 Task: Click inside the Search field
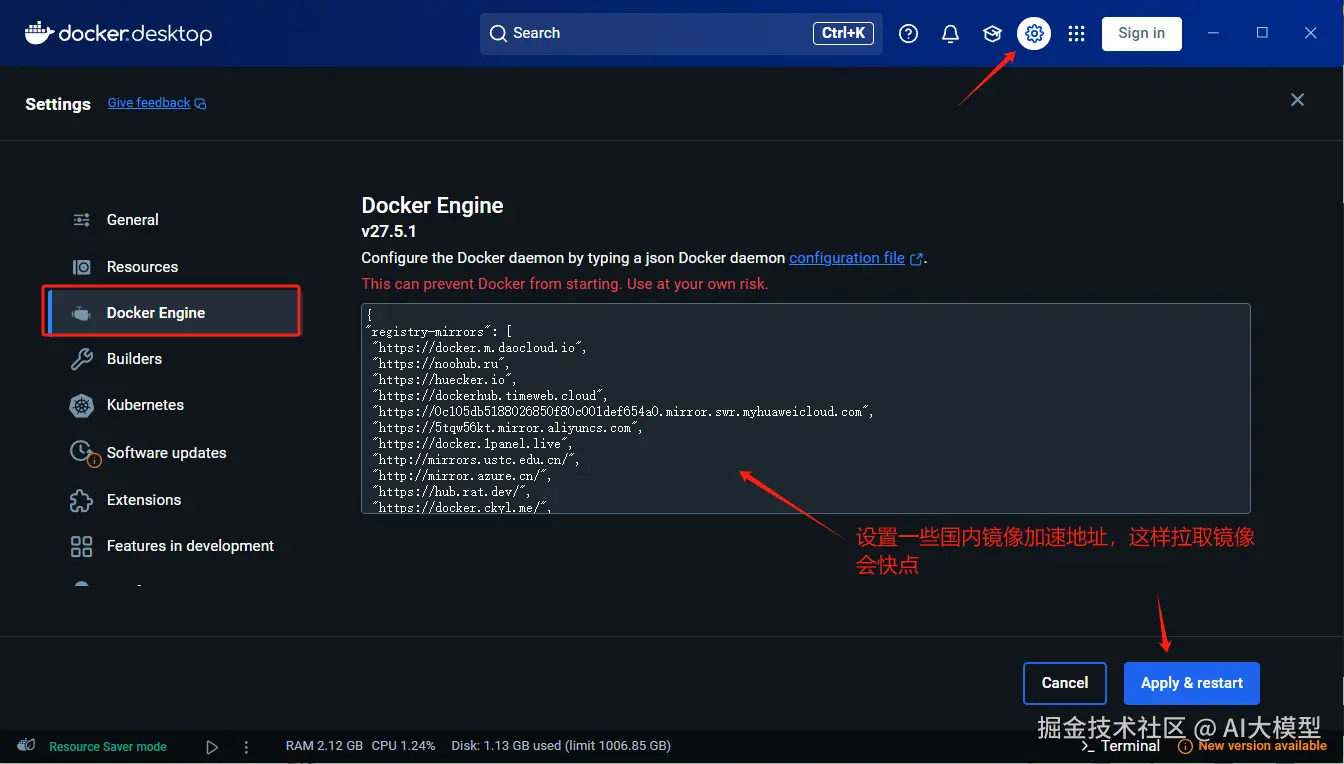pyautogui.click(x=681, y=33)
